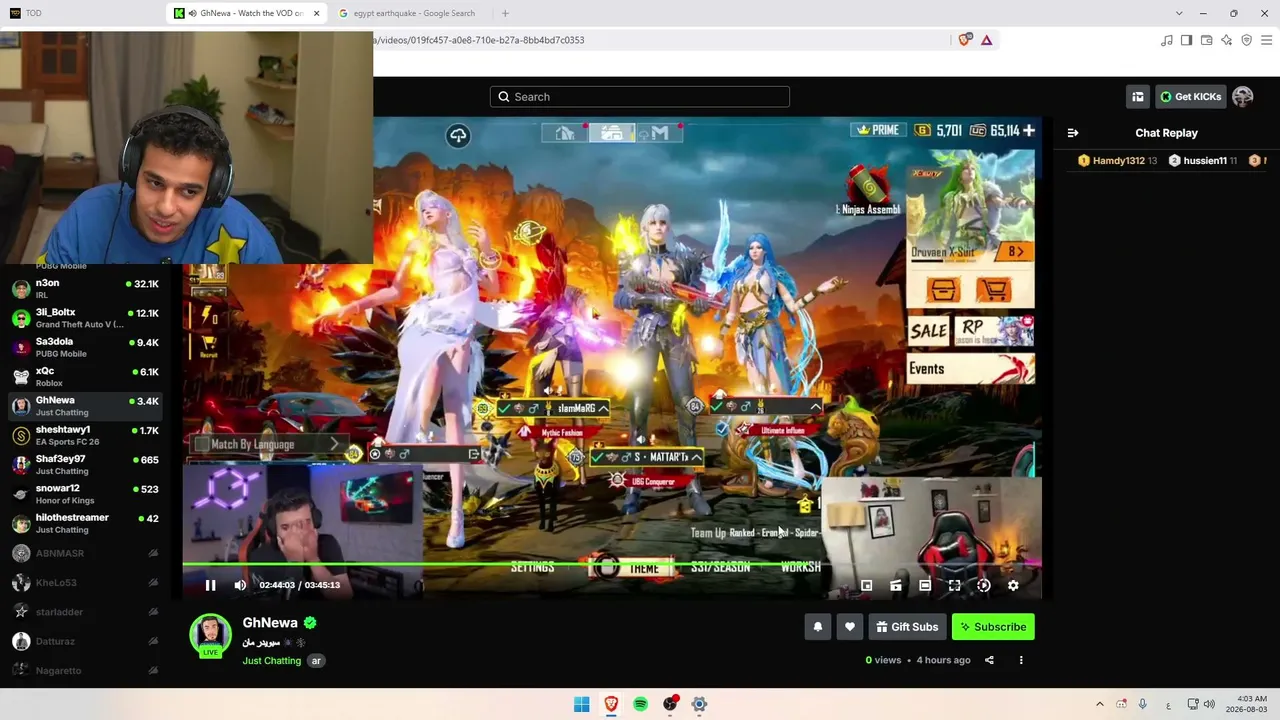This screenshot has height=720, width=1280.
Task: Enter fullscreen video mode
Action: (x=954, y=585)
